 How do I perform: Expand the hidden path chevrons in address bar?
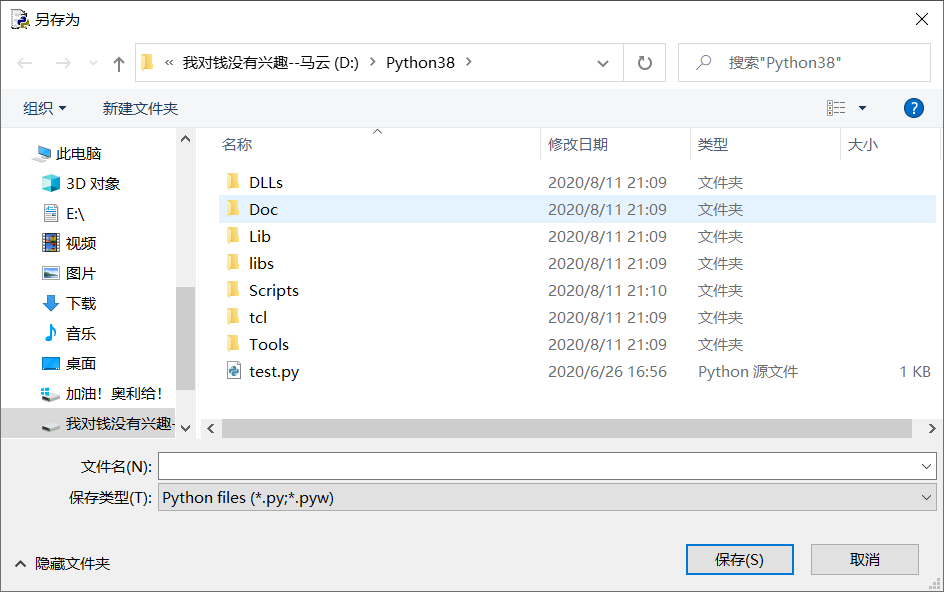(x=169, y=62)
